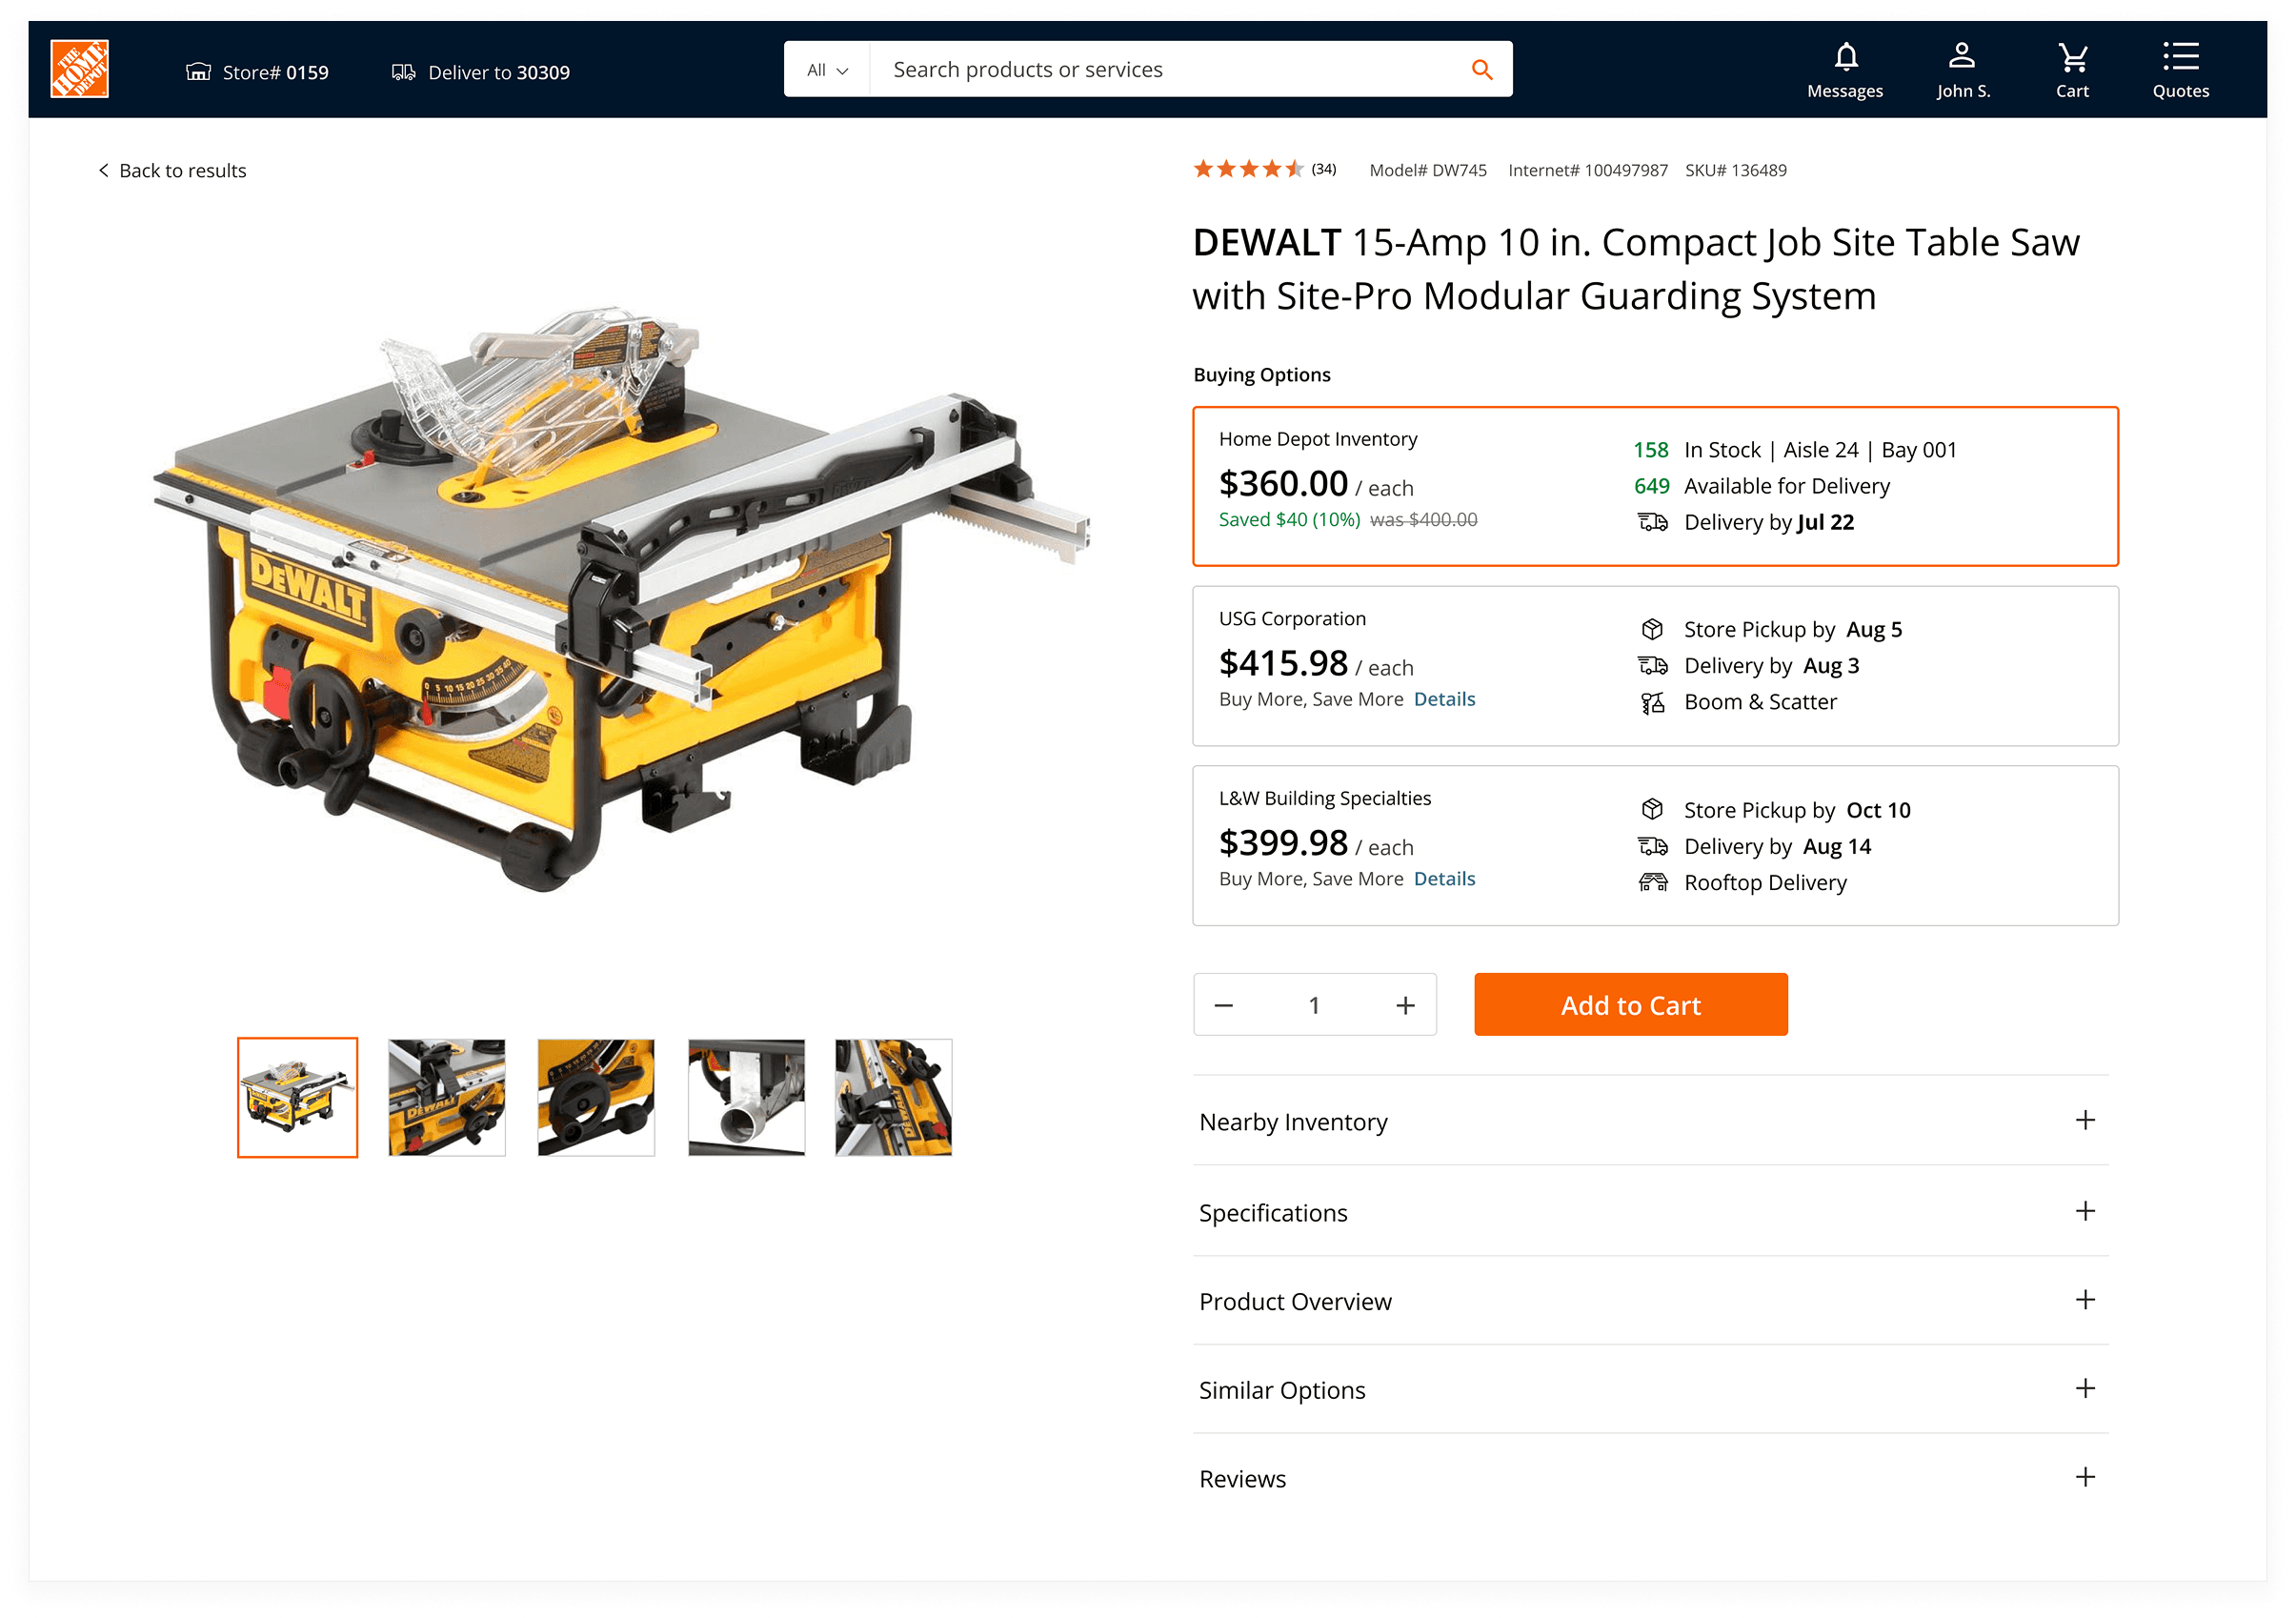
Task: Select the L&W Building Specialties option
Action: point(1655,846)
